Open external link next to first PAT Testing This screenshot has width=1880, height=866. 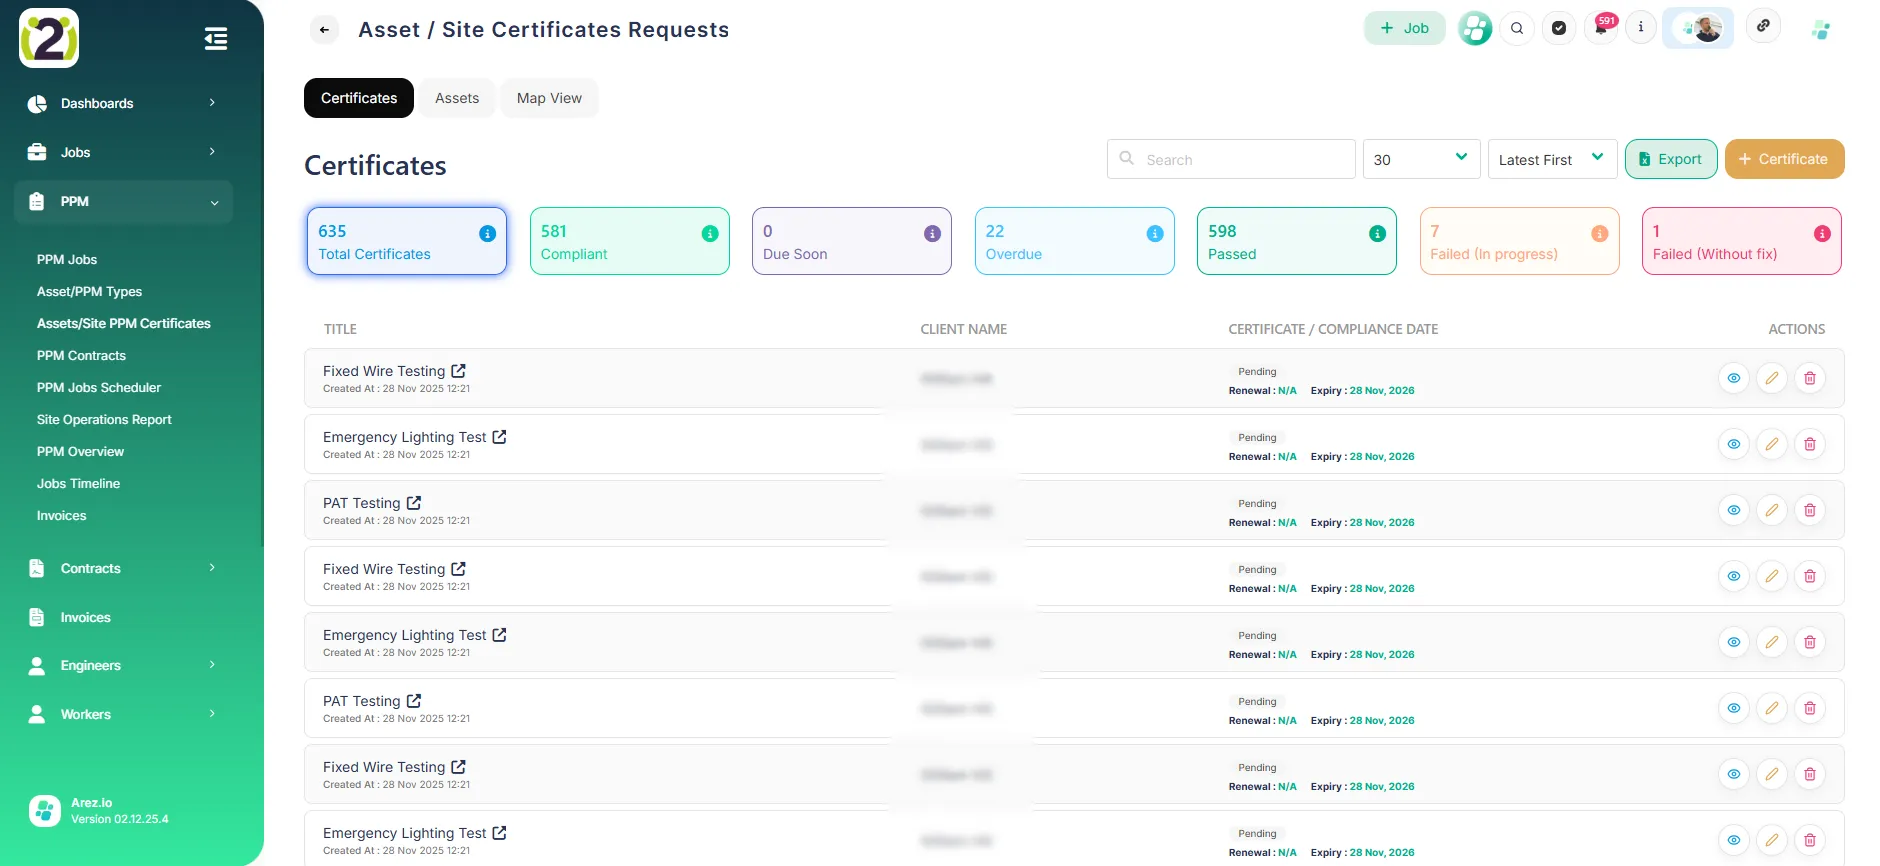(x=414, y=503)
